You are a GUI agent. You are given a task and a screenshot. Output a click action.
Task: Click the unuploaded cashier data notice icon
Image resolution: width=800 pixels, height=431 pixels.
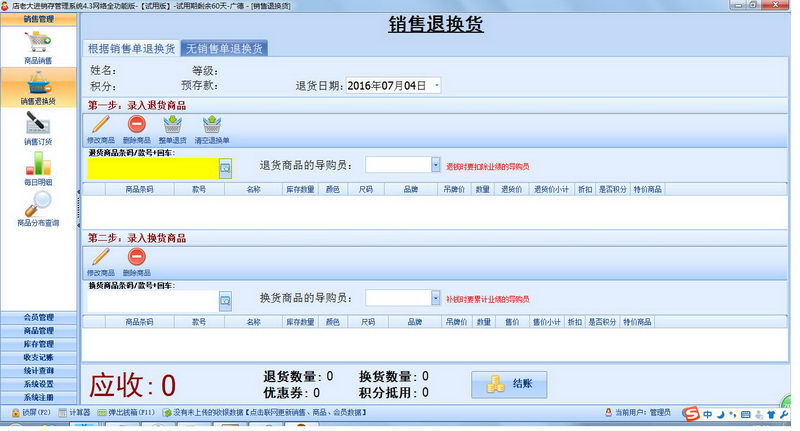tap(167, 412)
